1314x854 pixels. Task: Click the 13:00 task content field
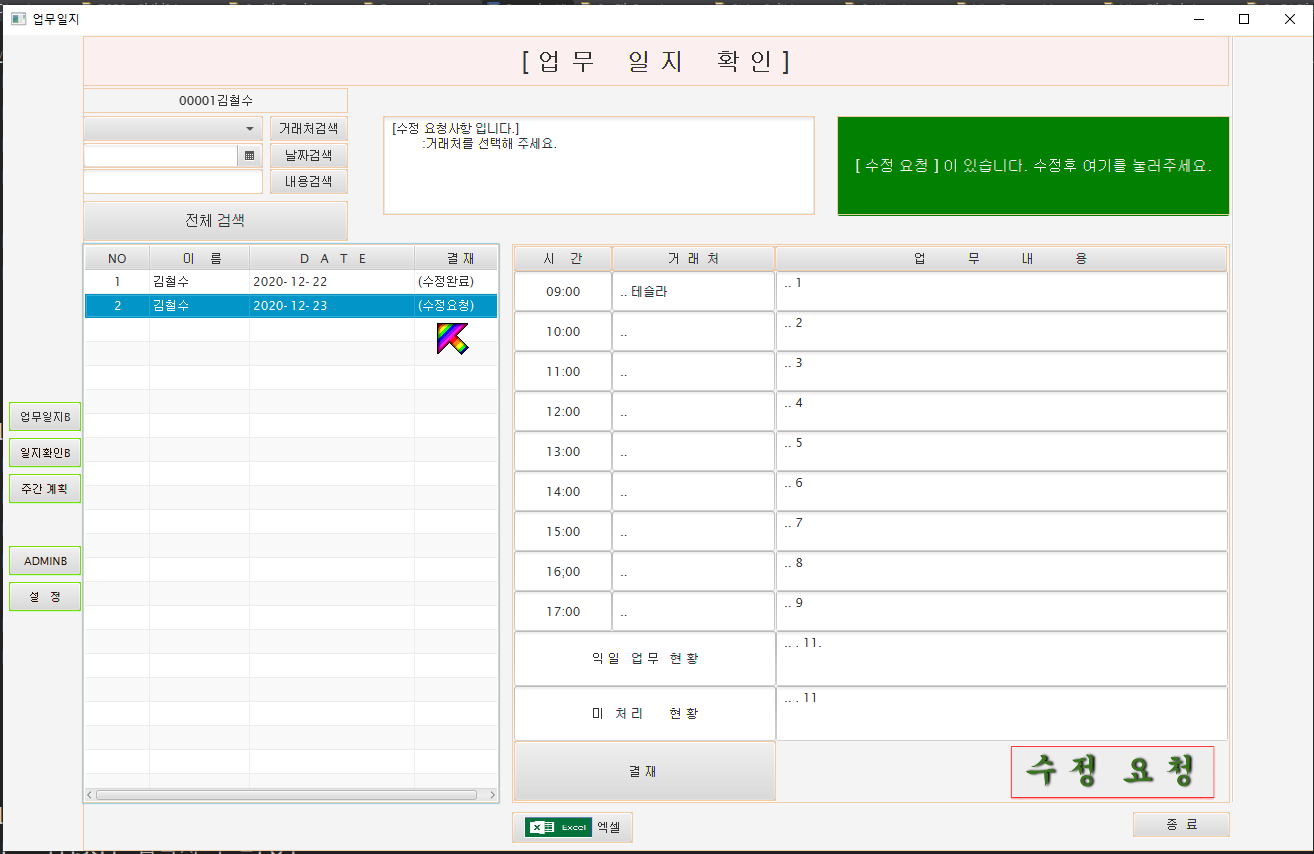pyautogui.click(x=1001, y=451)
